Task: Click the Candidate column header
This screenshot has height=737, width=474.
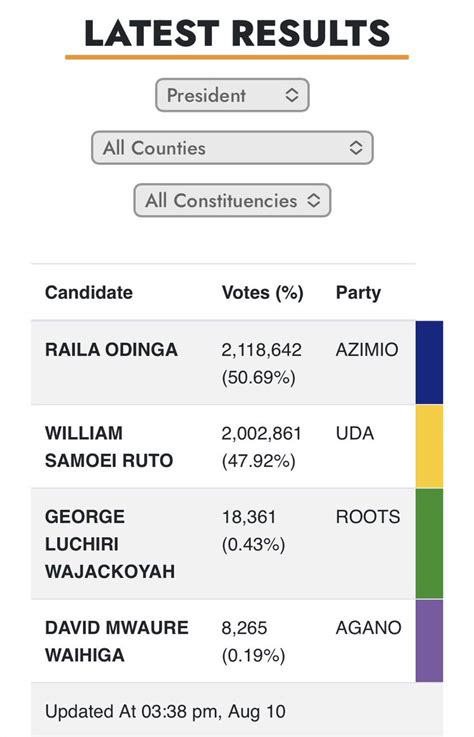Action: point(89,292)
